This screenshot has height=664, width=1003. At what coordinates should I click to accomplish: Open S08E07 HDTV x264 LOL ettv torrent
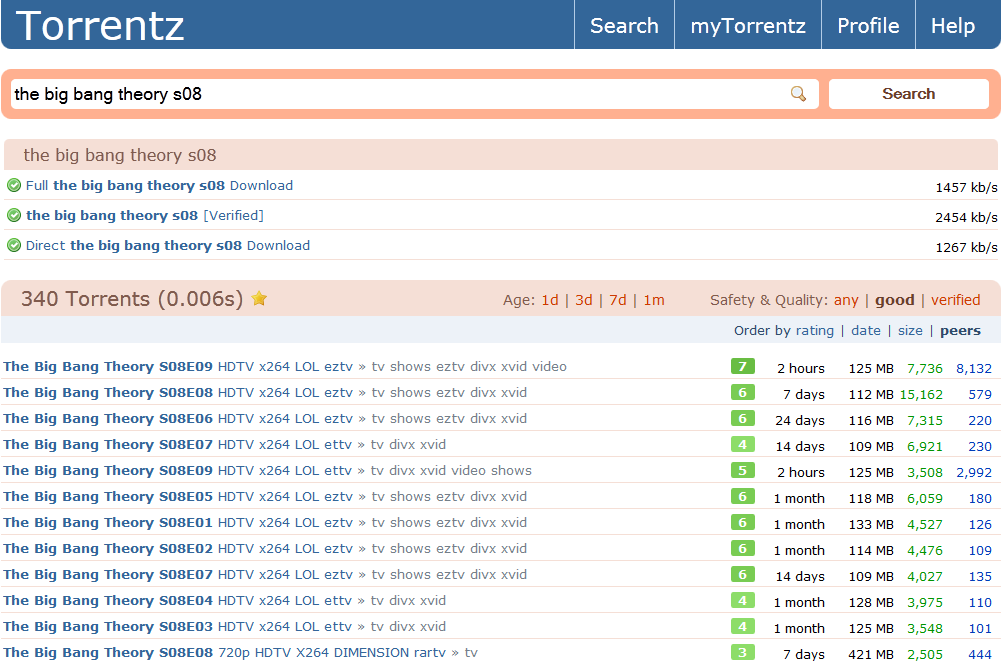coord(177,445)
